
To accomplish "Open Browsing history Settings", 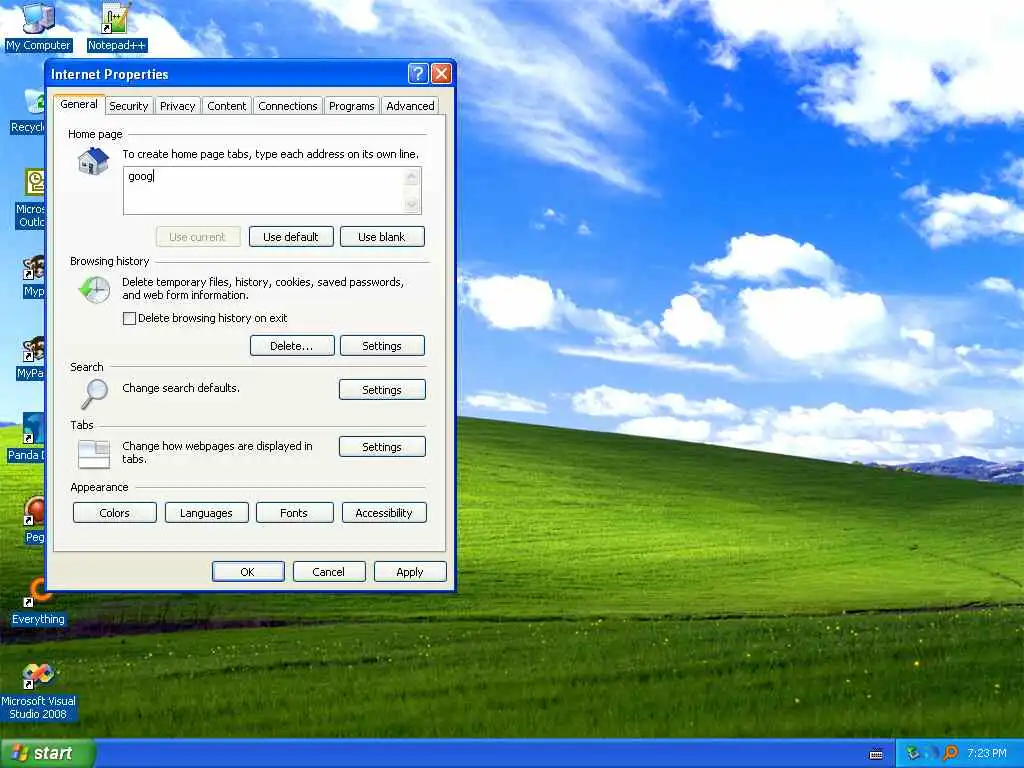I will [382, 346].
